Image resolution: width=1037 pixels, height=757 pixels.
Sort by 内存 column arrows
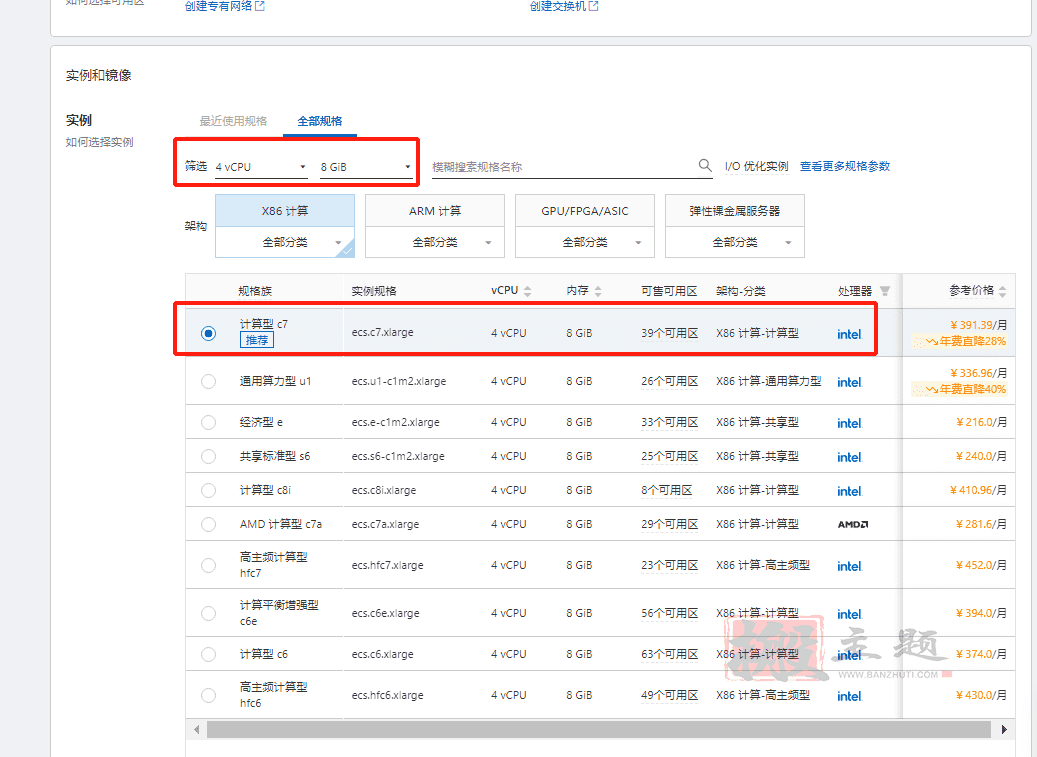(x=598, y=291)
